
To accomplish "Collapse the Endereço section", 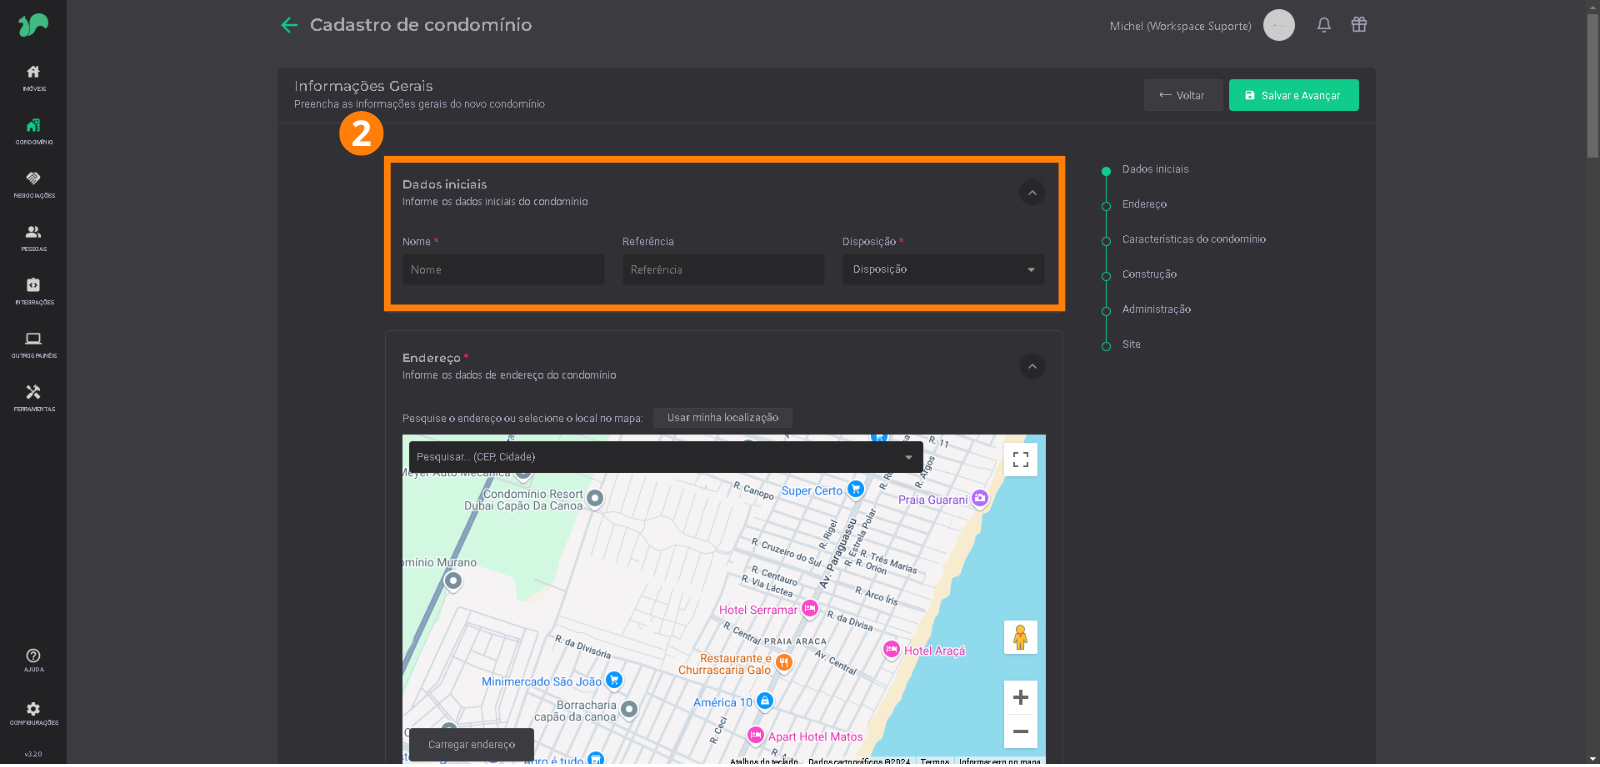I will (1032, 366).
